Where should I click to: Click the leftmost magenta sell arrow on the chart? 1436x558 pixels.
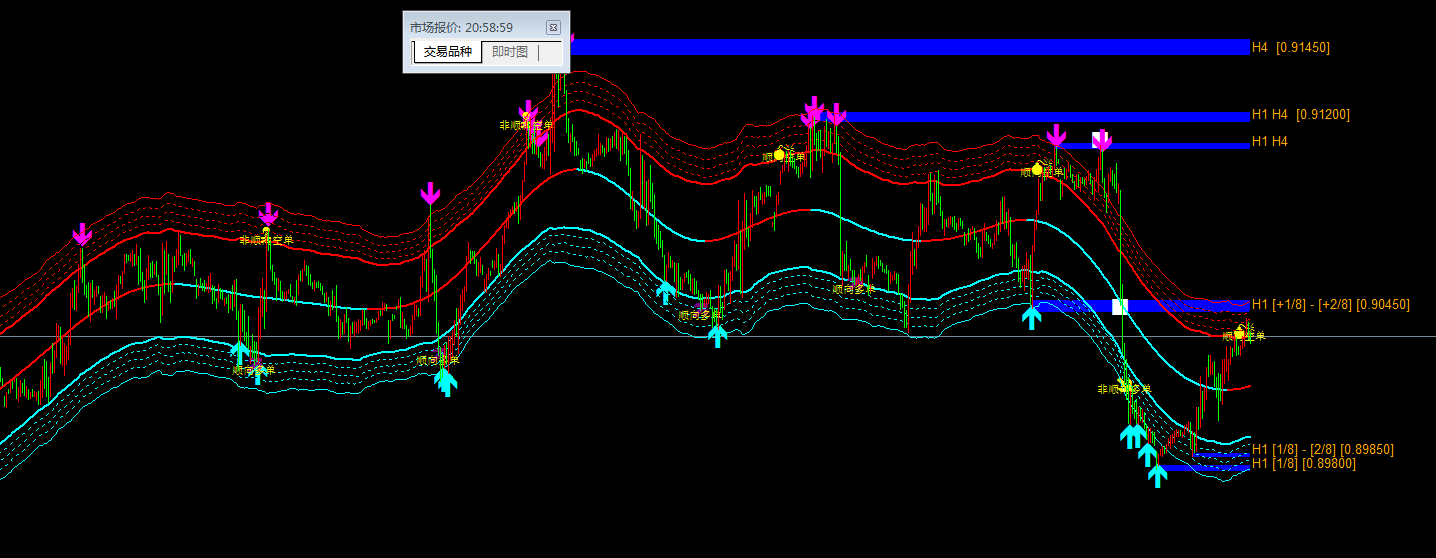tap(82, 234)
